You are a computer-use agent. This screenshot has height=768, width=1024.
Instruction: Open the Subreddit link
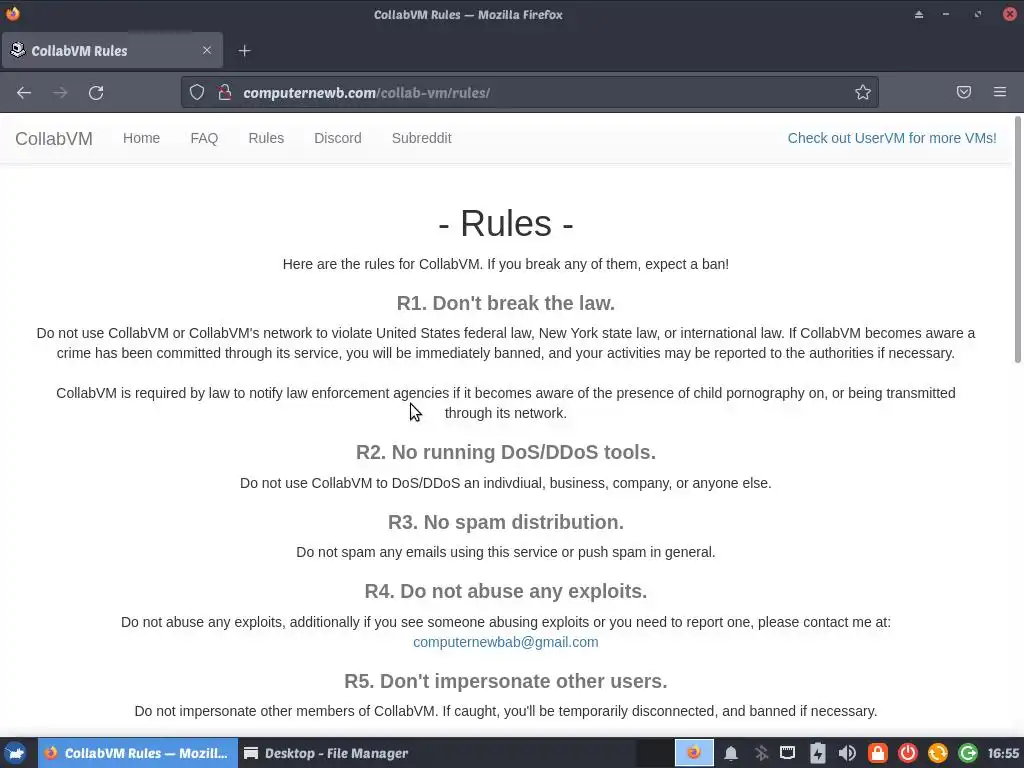(x=421, y=138)
